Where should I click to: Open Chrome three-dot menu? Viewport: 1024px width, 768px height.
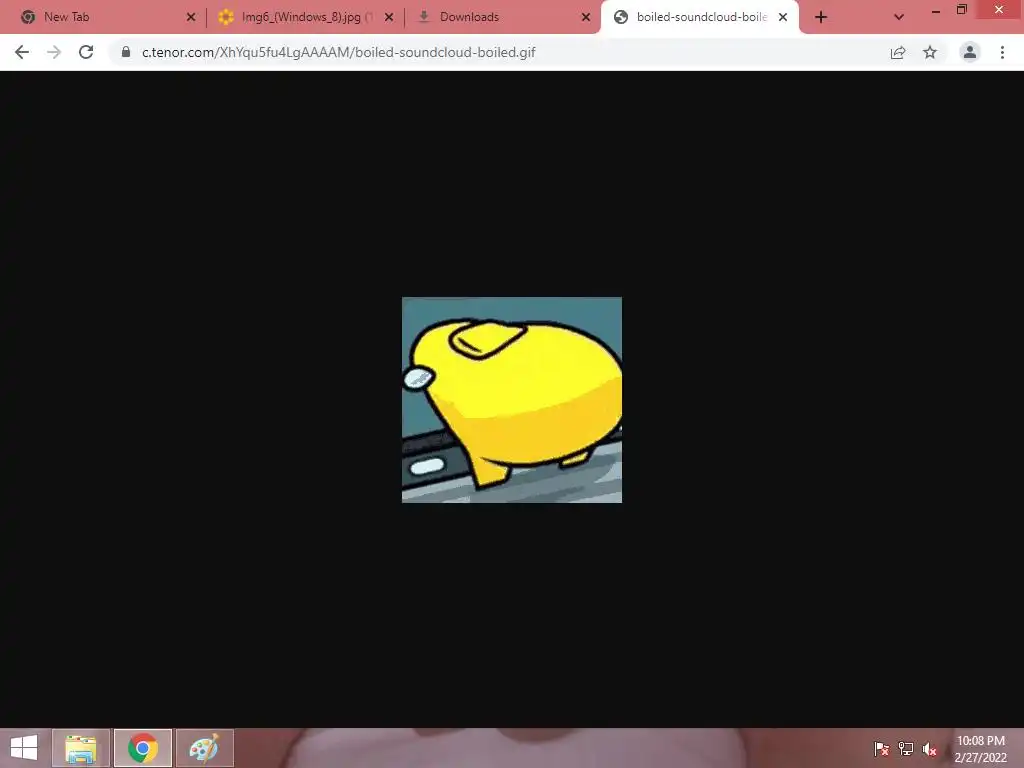tap(1002, 52)
